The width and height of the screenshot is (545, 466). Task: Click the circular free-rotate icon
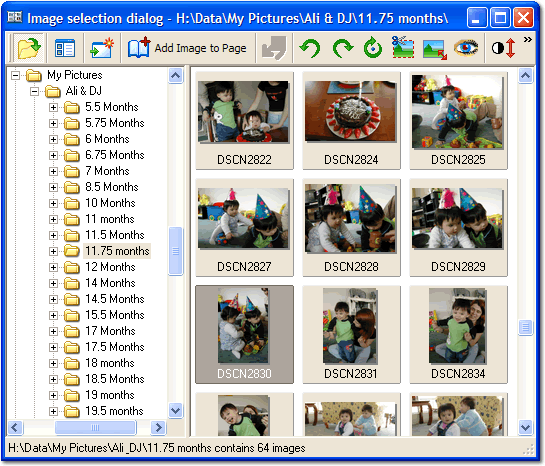373,48
